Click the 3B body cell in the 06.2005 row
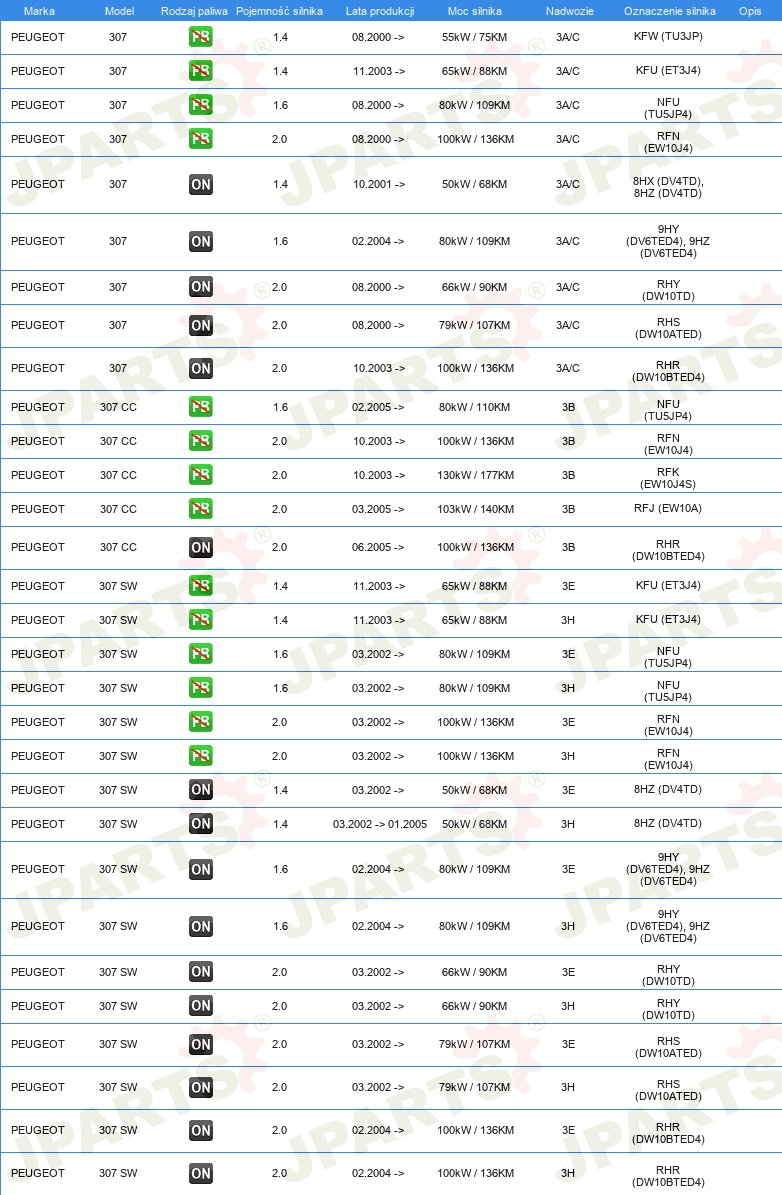 [569, 547]
